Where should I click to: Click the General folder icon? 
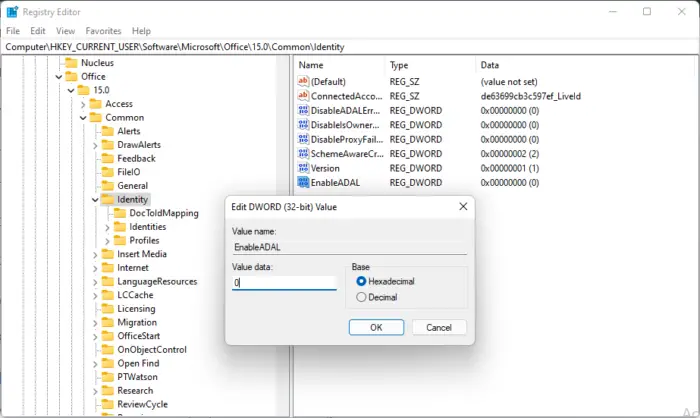(108, 186)
